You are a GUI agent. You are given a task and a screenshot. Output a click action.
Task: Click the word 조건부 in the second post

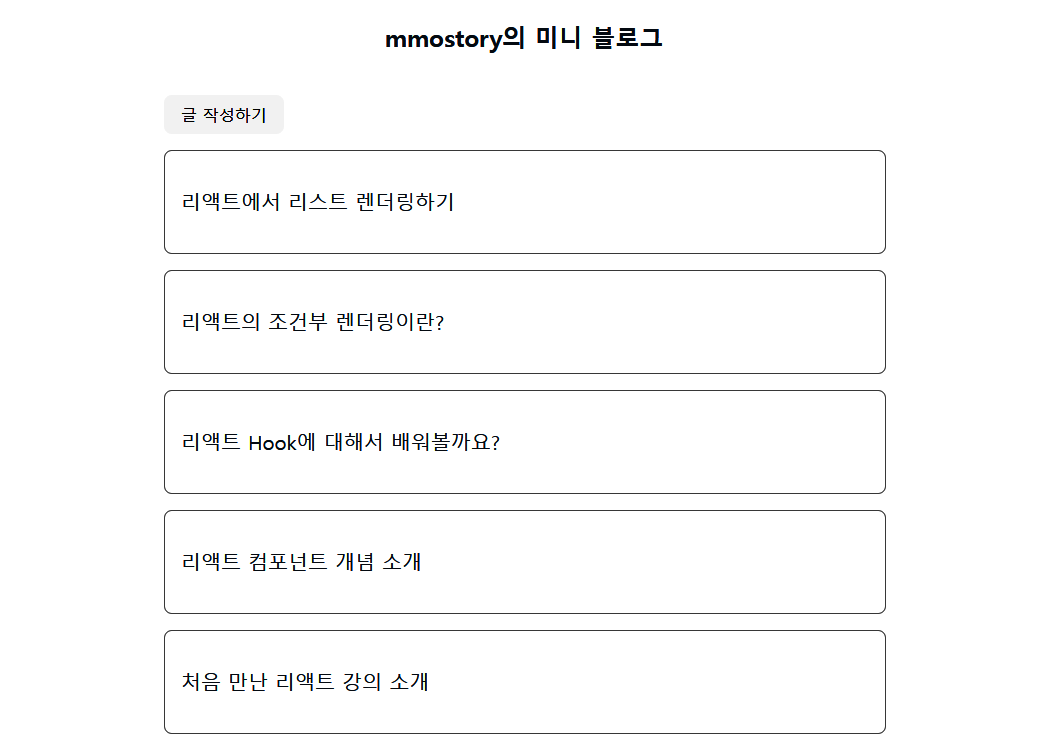pyautogui.click(x=296, y=322)
